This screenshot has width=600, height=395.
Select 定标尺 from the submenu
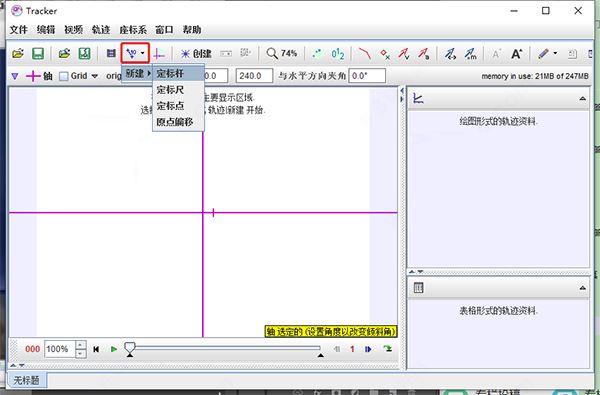coord(178,90)
